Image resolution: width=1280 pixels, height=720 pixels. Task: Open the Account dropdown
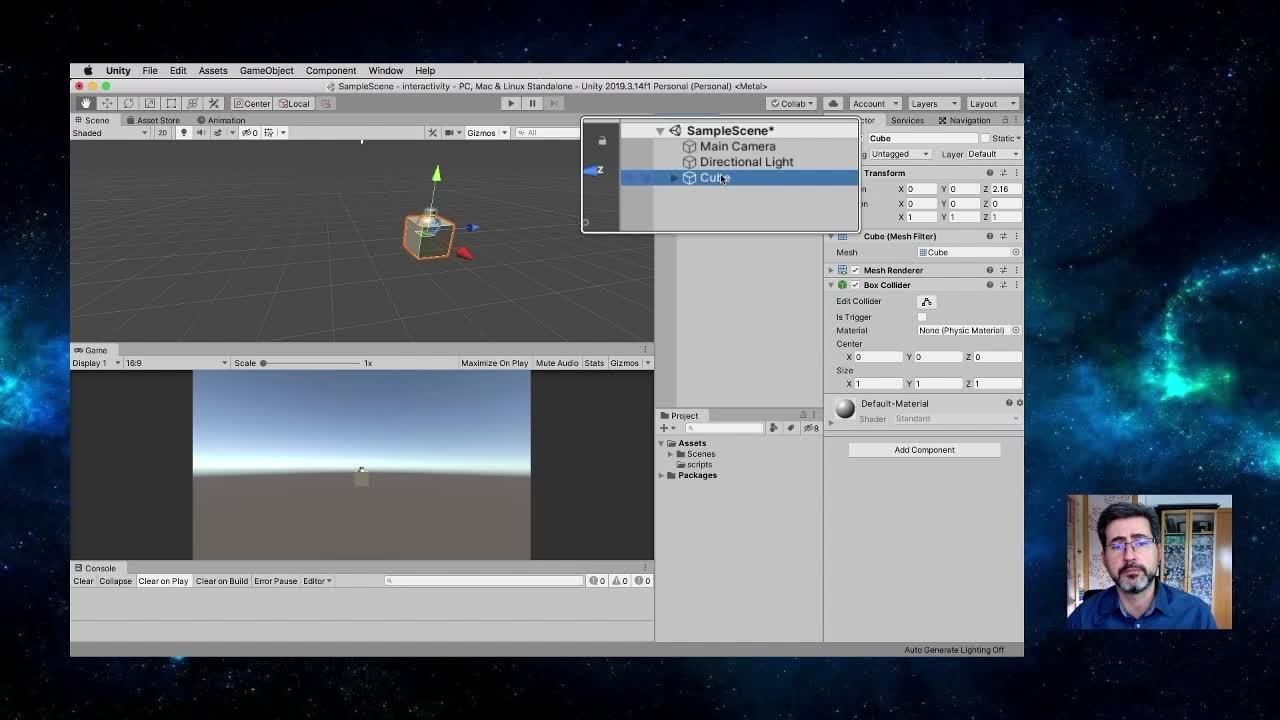tap(874, 103)
